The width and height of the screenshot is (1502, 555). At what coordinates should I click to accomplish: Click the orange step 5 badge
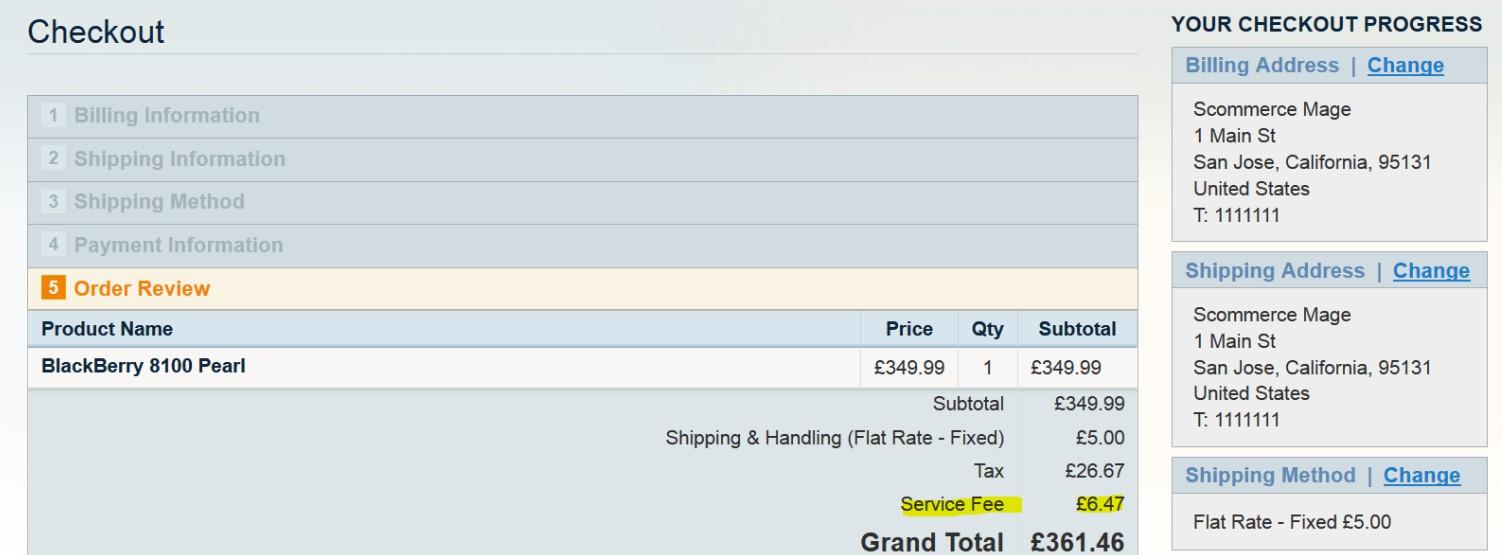click(52, 289)
